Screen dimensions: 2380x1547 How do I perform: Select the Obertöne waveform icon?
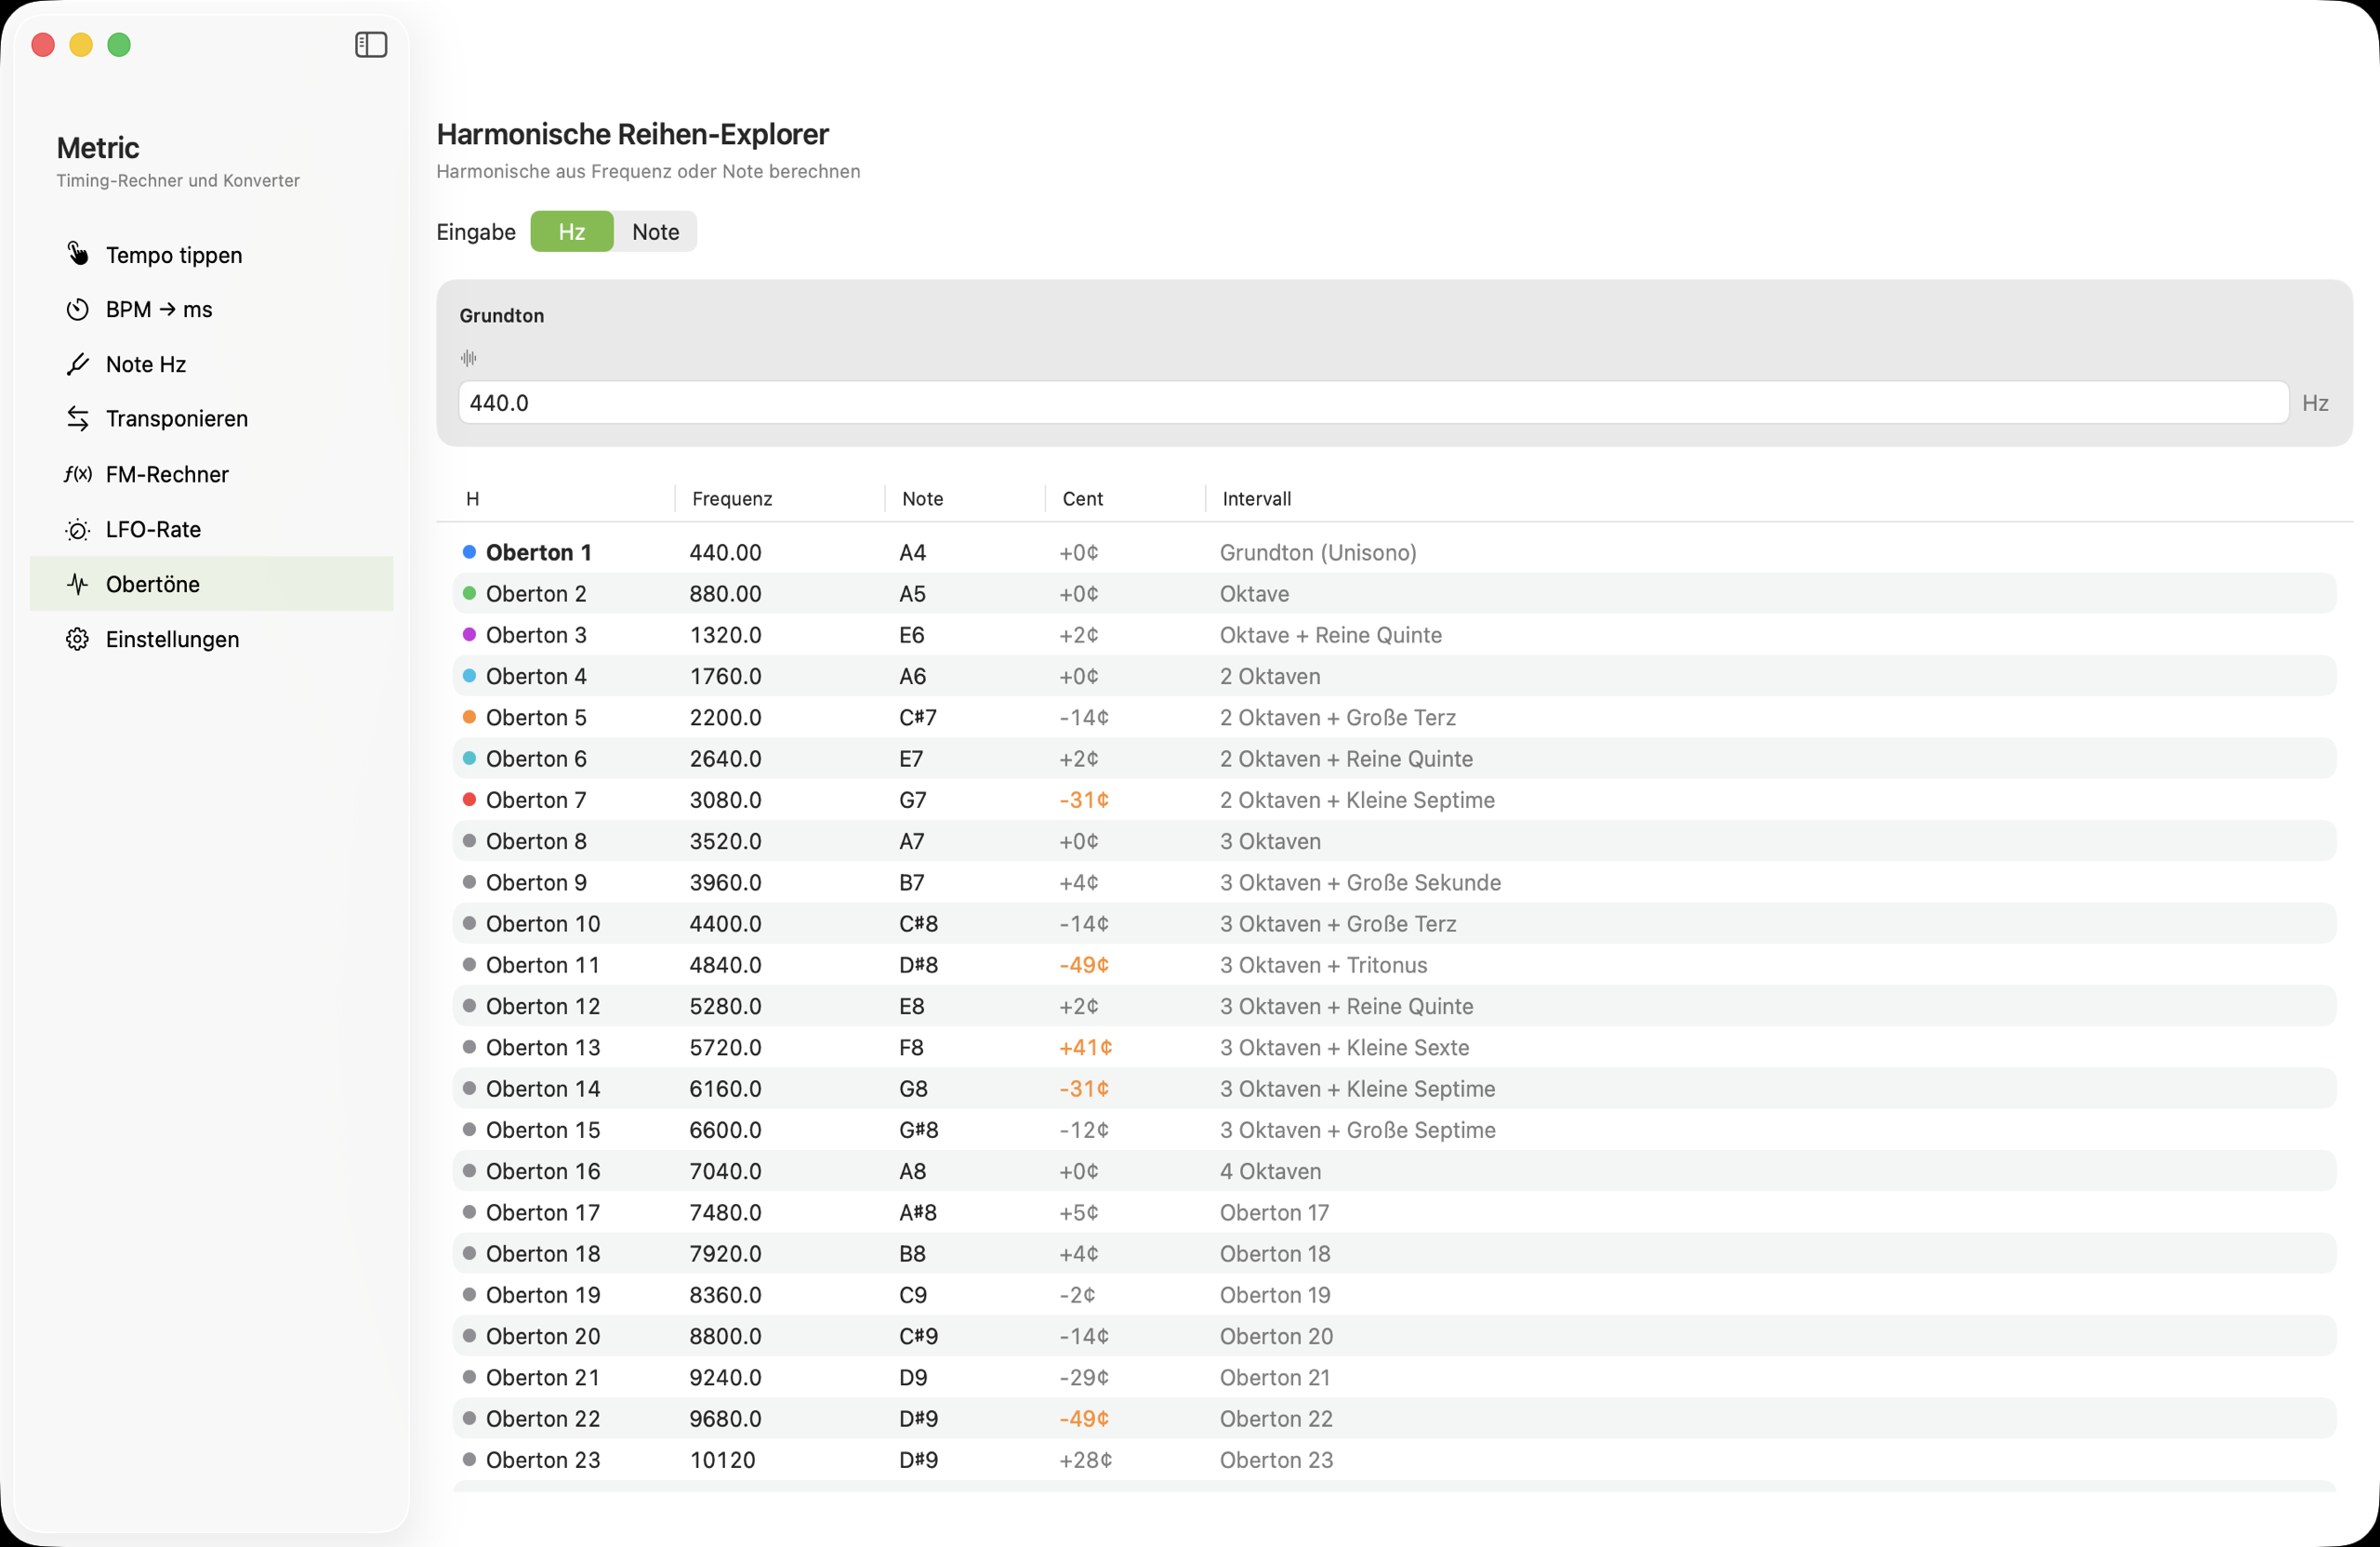coord(78,584)
